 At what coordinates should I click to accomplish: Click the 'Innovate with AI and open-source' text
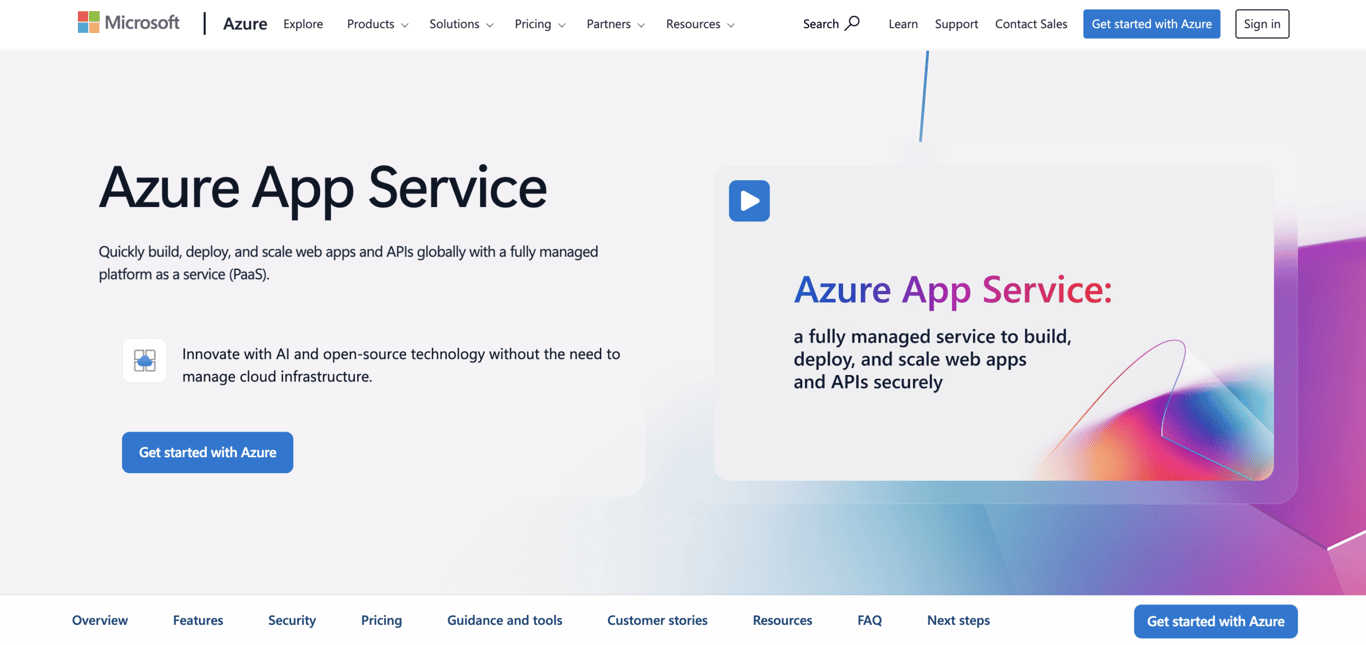tap(401, 365)
